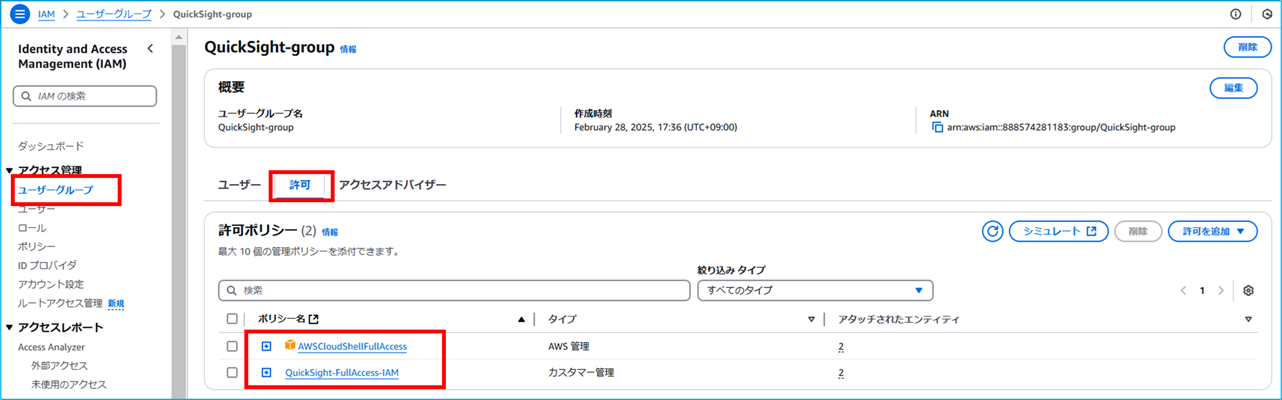Open the filter type dropdown
The image size is (1282, 400).
pos(815,290)
